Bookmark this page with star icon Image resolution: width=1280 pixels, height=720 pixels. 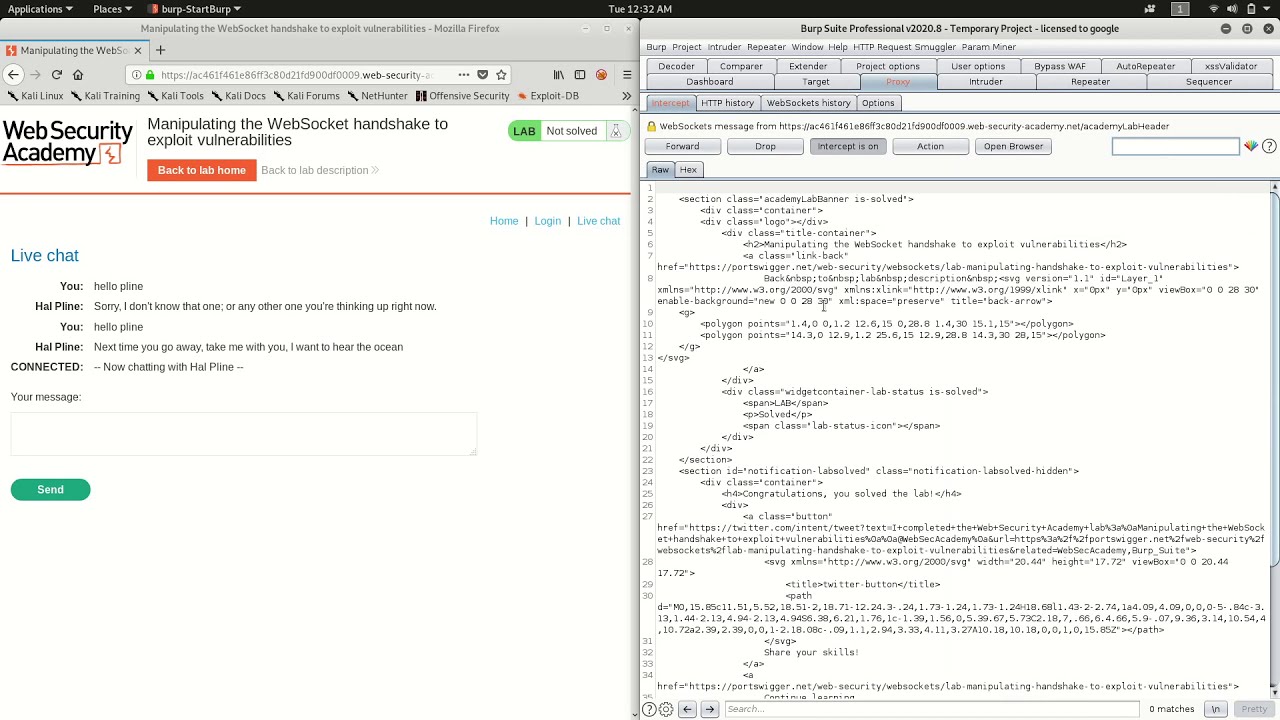pyautogui.click(x=502, y=74)
